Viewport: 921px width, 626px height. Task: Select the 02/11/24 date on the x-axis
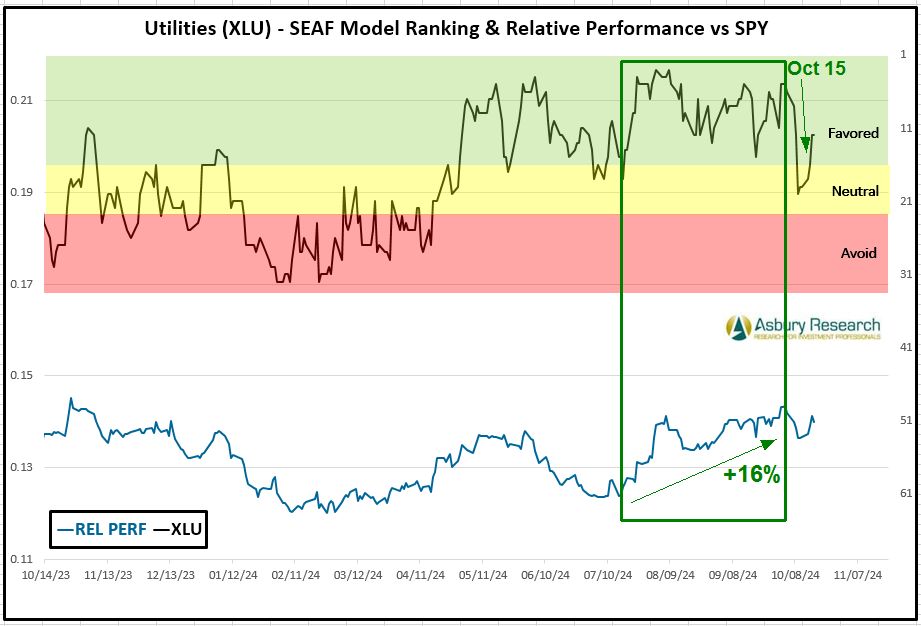click(x=295, y=576)
